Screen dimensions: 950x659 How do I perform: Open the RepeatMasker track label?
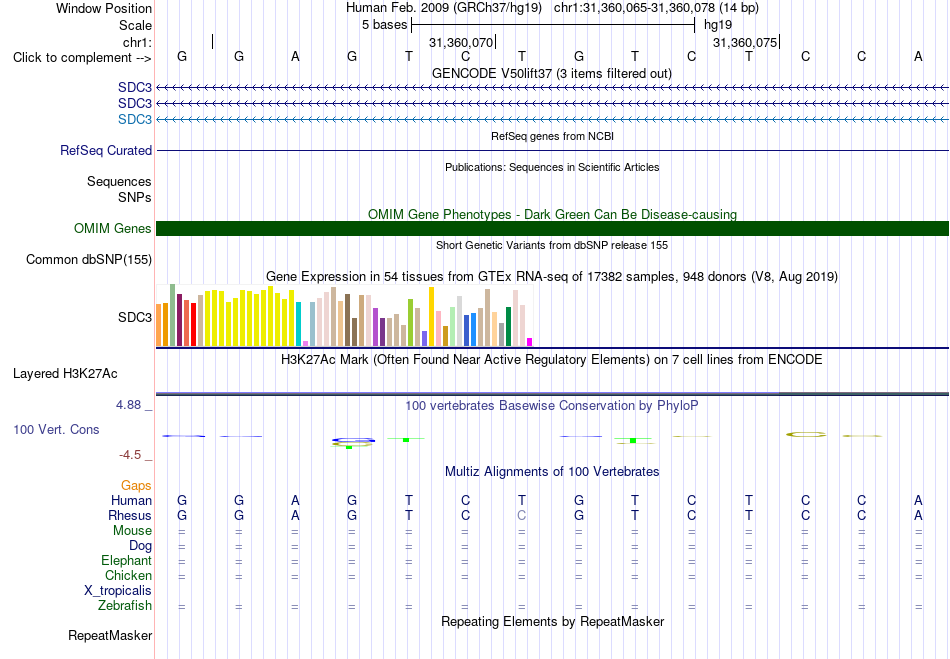pyautogui.click(x=110, y=635)
